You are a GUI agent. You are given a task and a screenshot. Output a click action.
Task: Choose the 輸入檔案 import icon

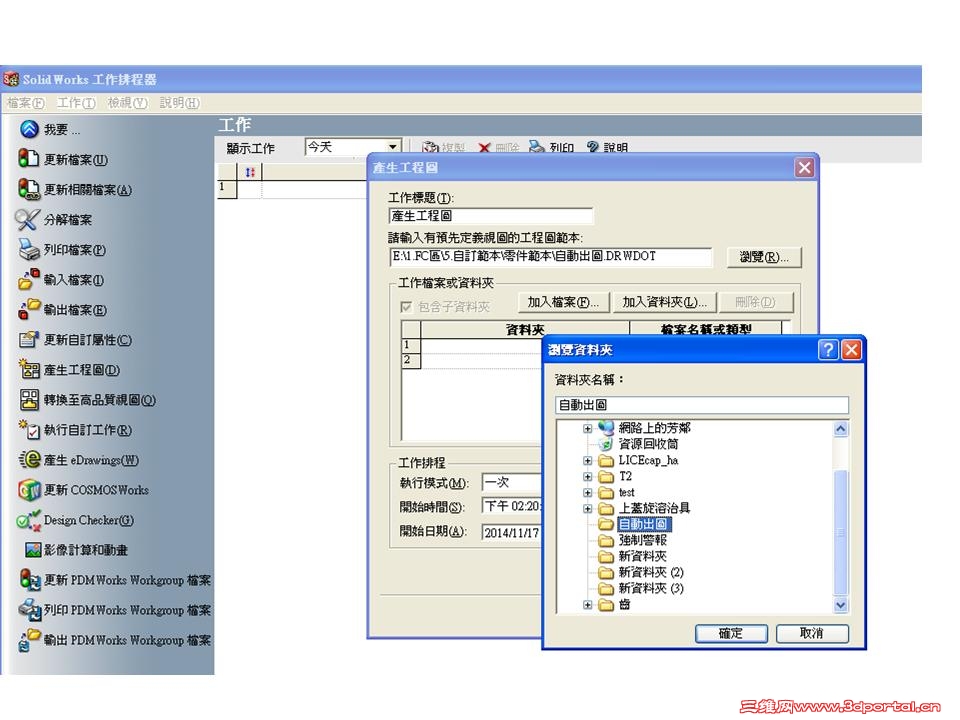28,279
